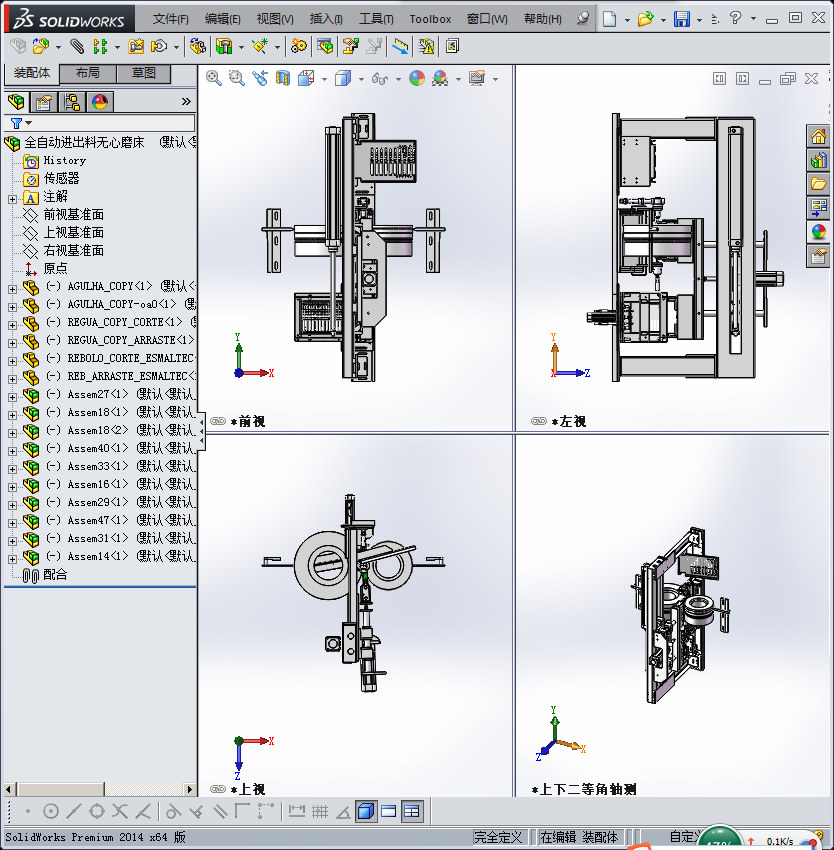Open the File Explorer folder icon in task pane
The width and height of the screenshot is (834, 850).
[818, 183]
